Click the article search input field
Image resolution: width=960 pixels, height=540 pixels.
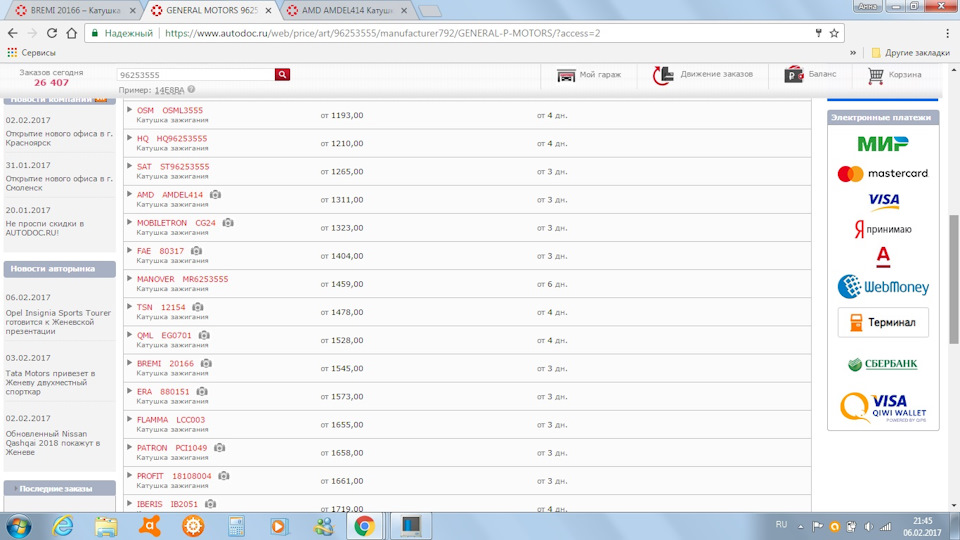pyautogui.click(x=196, y=75)
